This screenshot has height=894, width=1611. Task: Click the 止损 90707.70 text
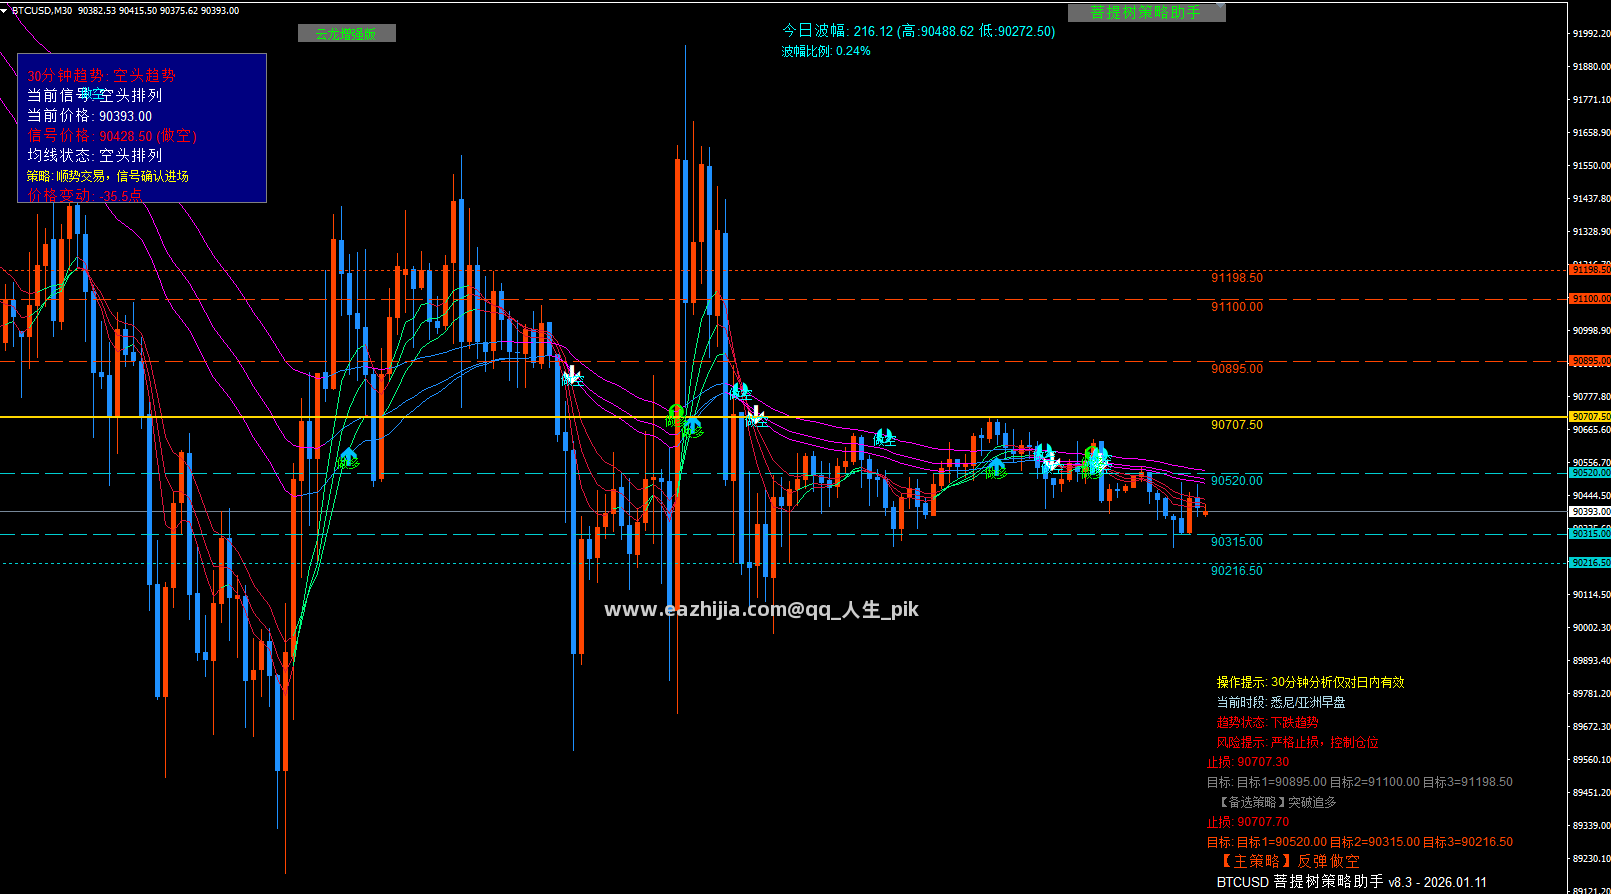click(x=1248, y=821)
